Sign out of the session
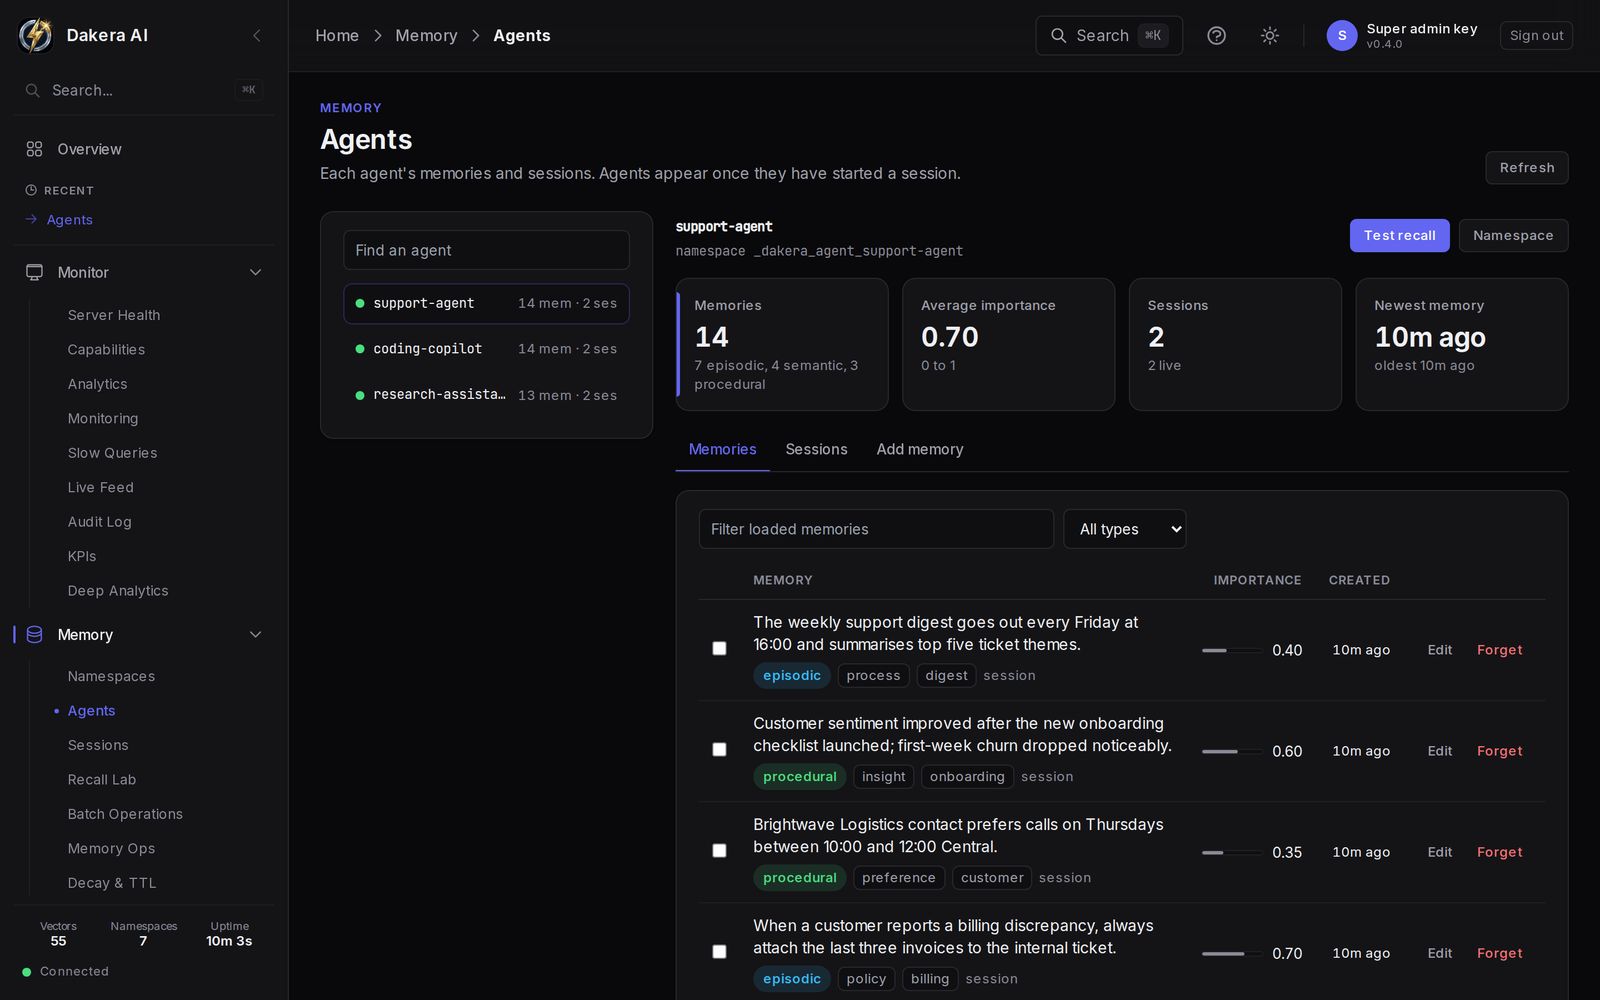 click(1536, 35)
